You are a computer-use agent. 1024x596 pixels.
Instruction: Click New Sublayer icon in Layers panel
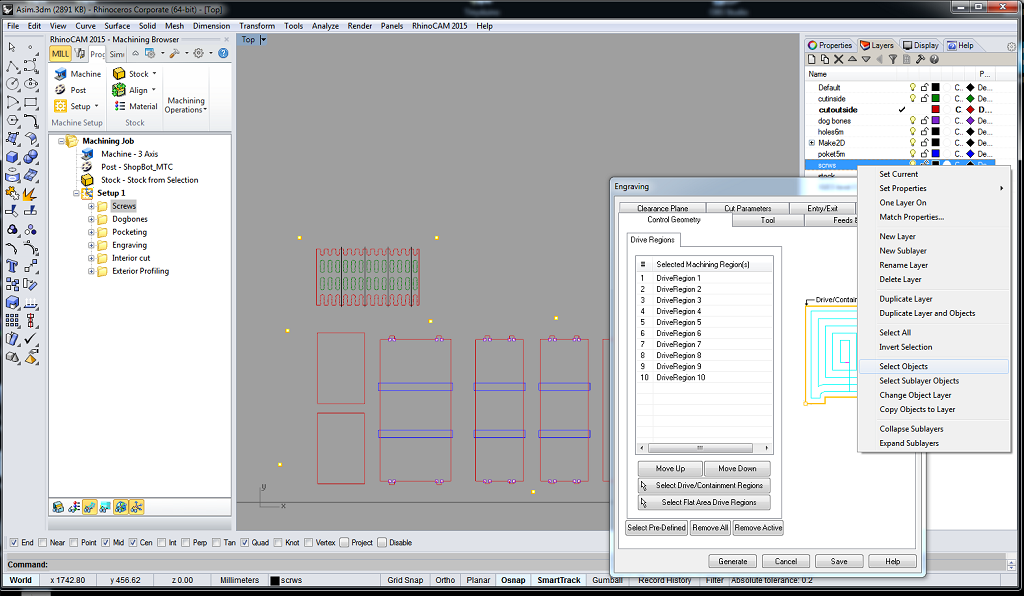tap(825, 59)
